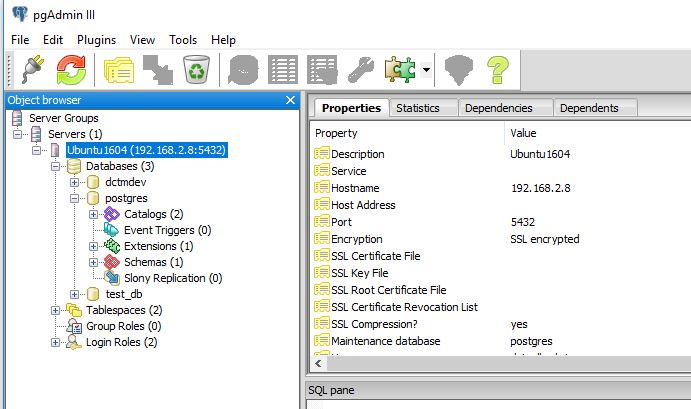Image resolution: width=691 pixels, height=409 pixels.
Task: Click the postgres database icon
Action: point(93,198)
